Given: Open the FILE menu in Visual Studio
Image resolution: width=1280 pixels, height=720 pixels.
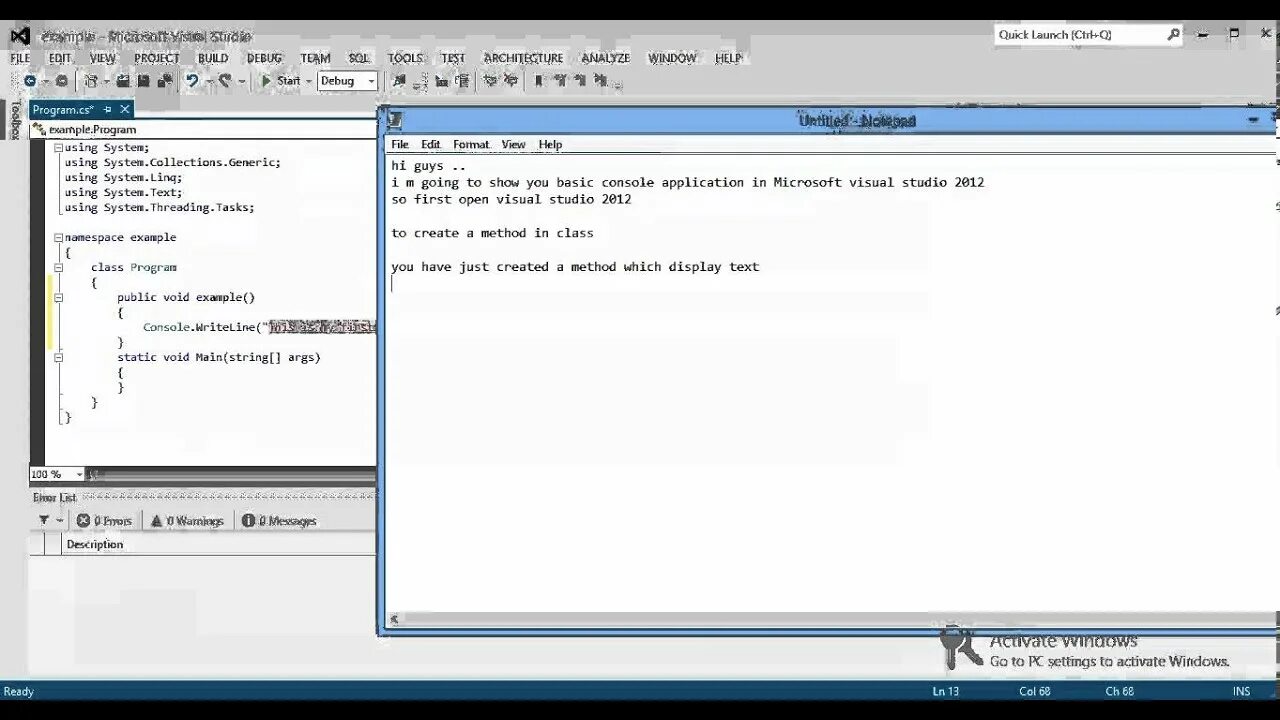Looking at the screenshot, I should pyautogui.click(x=20, y=58).
